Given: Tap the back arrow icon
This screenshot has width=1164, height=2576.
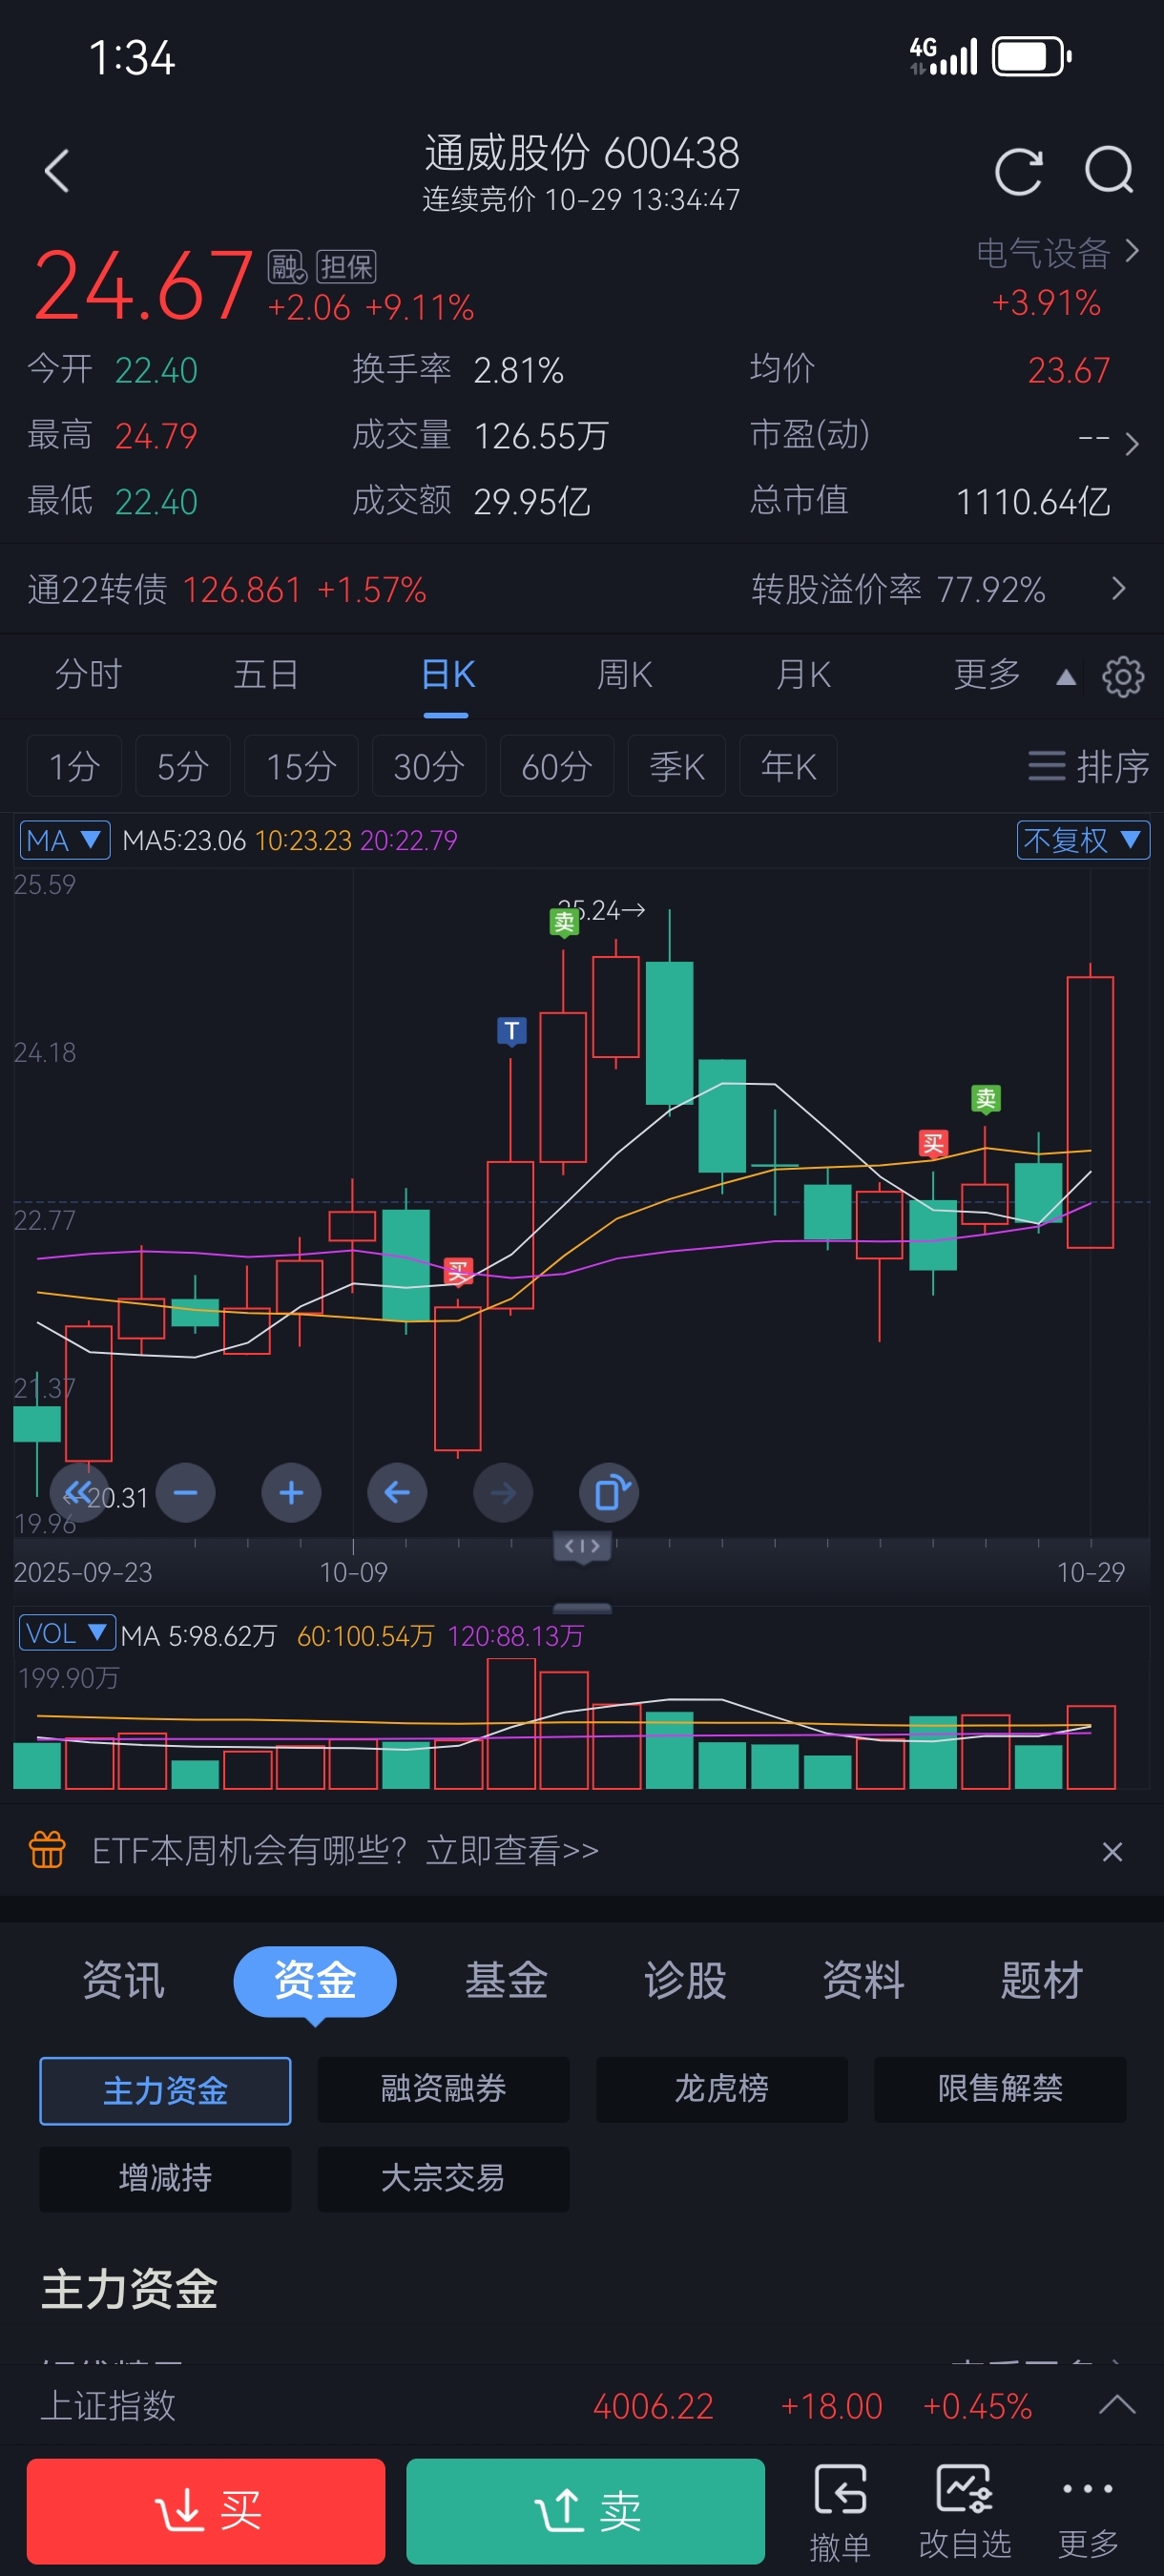Looking at the screenshot, I should pyautogui.click(x=58, y=171).
